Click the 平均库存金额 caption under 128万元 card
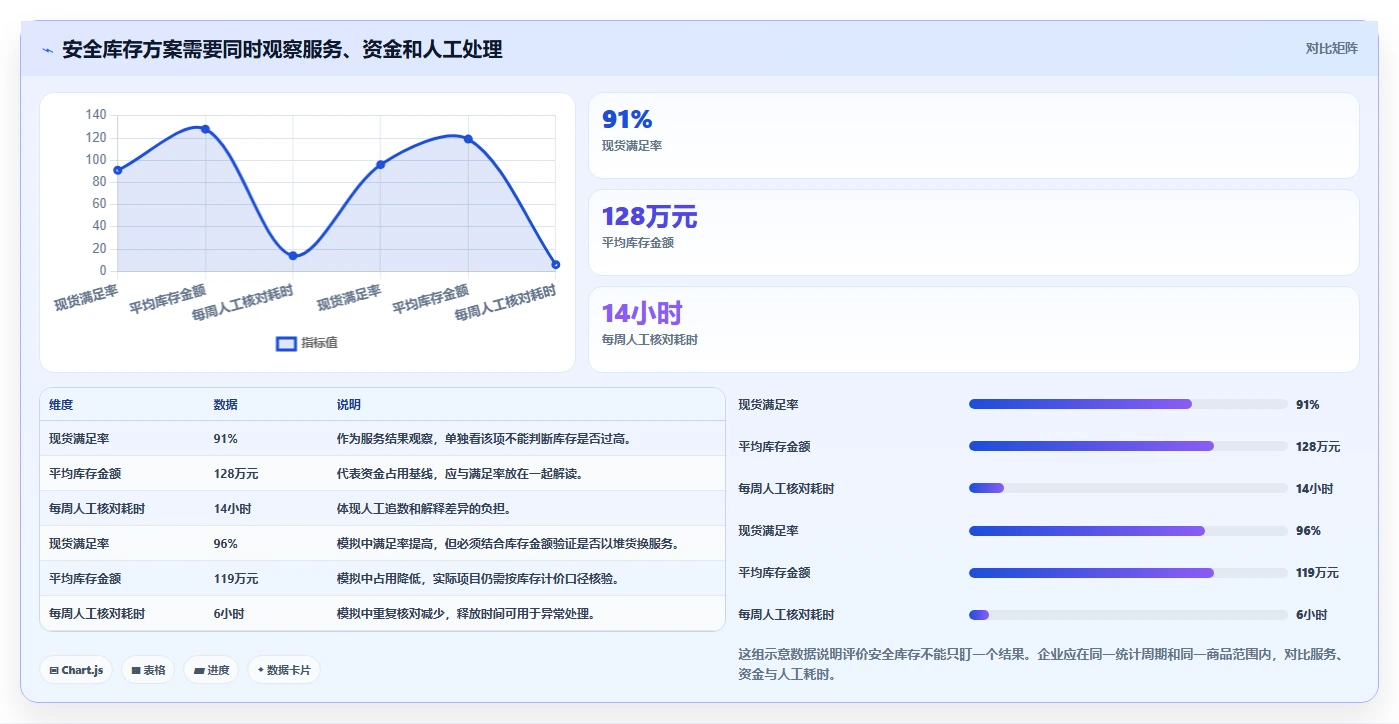This screenshot has height=724, width=1399. coord(638,242)
